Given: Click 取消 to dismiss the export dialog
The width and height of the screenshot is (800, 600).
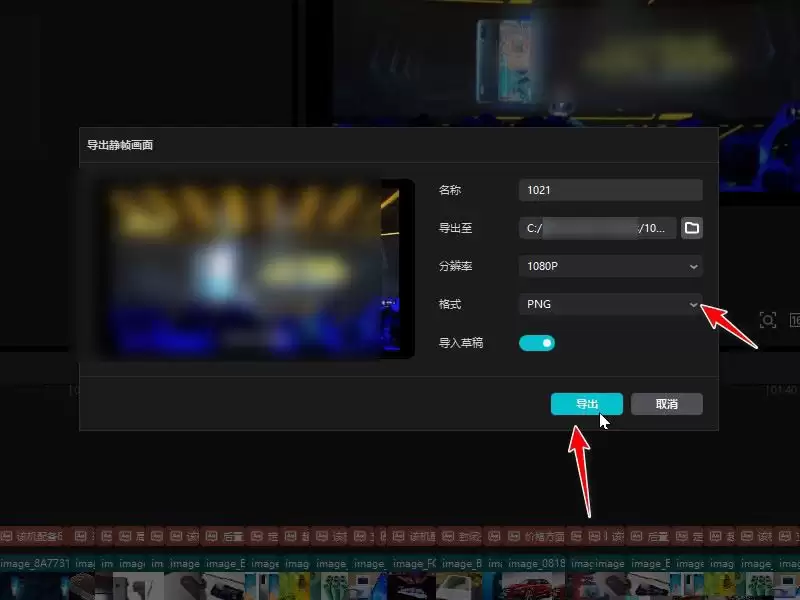Looking at the screenshot, I should tap(666, 404).
